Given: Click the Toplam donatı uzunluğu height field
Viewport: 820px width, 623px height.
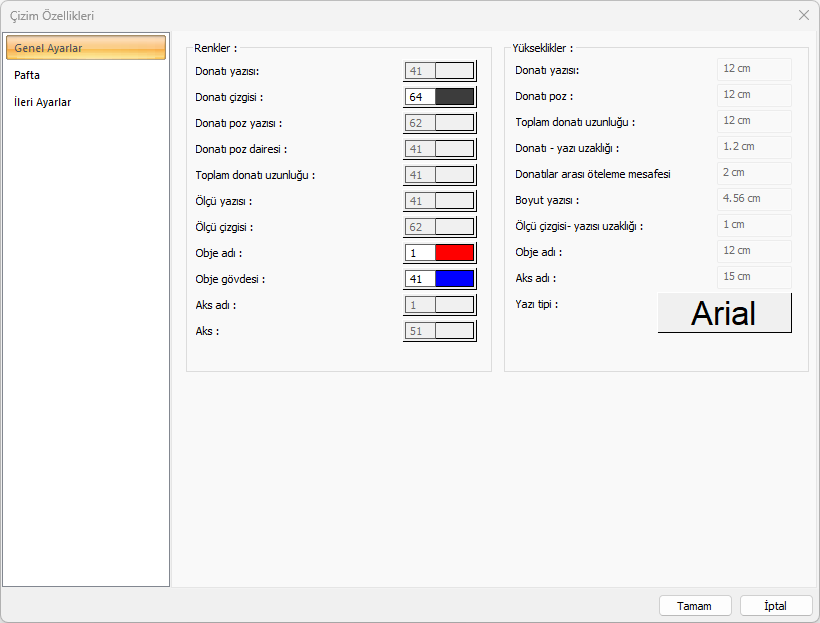Looking at the screenshot, I should click(x=754, y=121).
